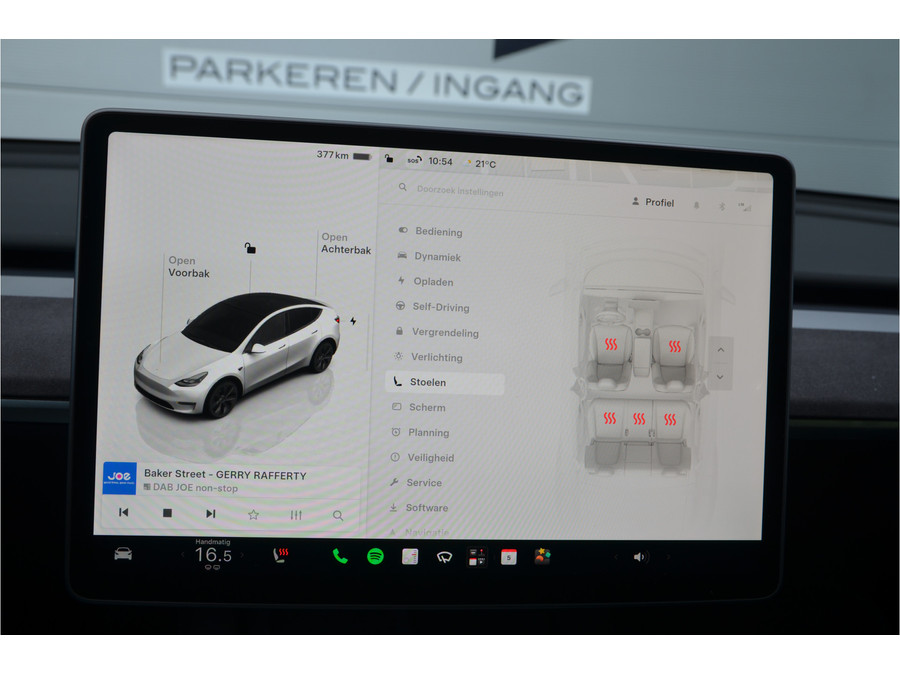Click the Doorzoek instellingen search field
The image size is (900, 675).
tap(460, 191)
